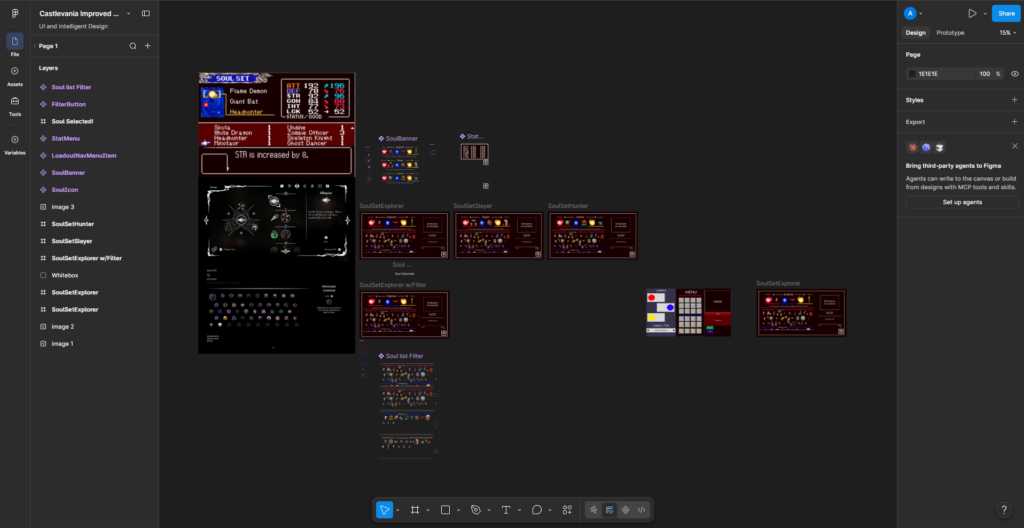Image resolution: width=1024 pixels, height=528 pixels.
Task: Click the Set up agents button
Action: pyautogui.click(x=962, y=202)
